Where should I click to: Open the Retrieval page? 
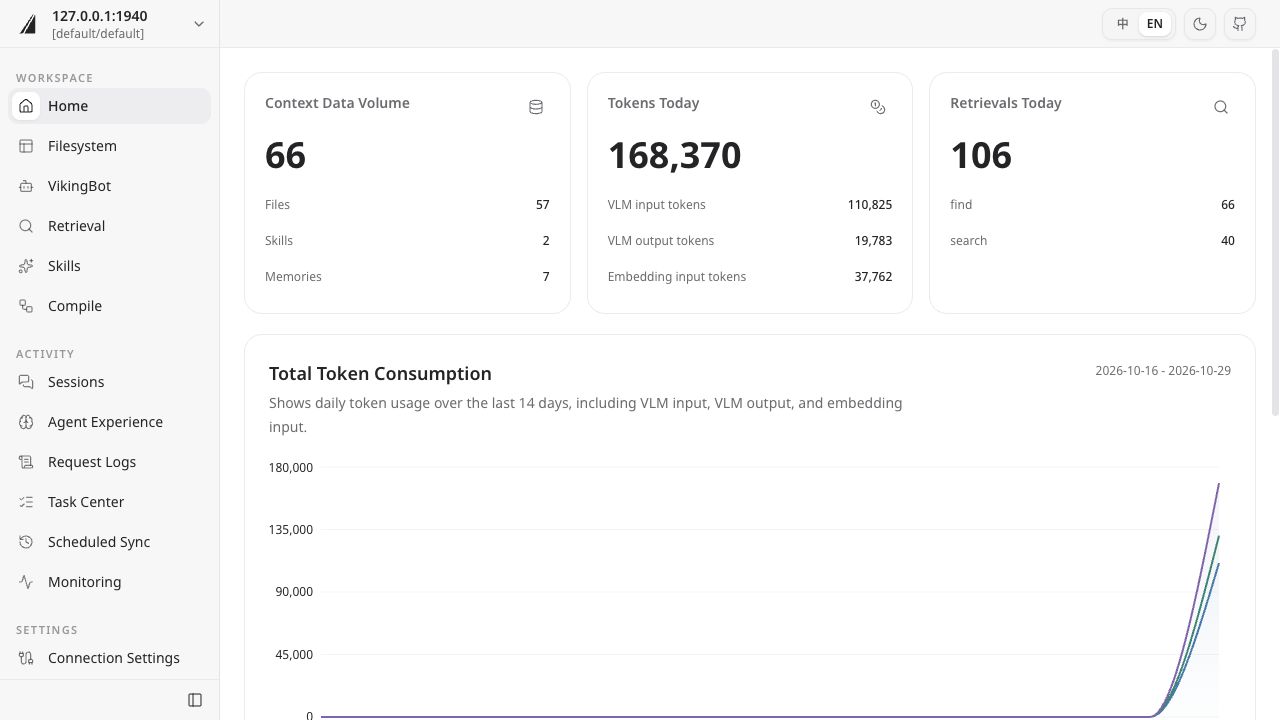pyautogui.click(x=110, y=226)
